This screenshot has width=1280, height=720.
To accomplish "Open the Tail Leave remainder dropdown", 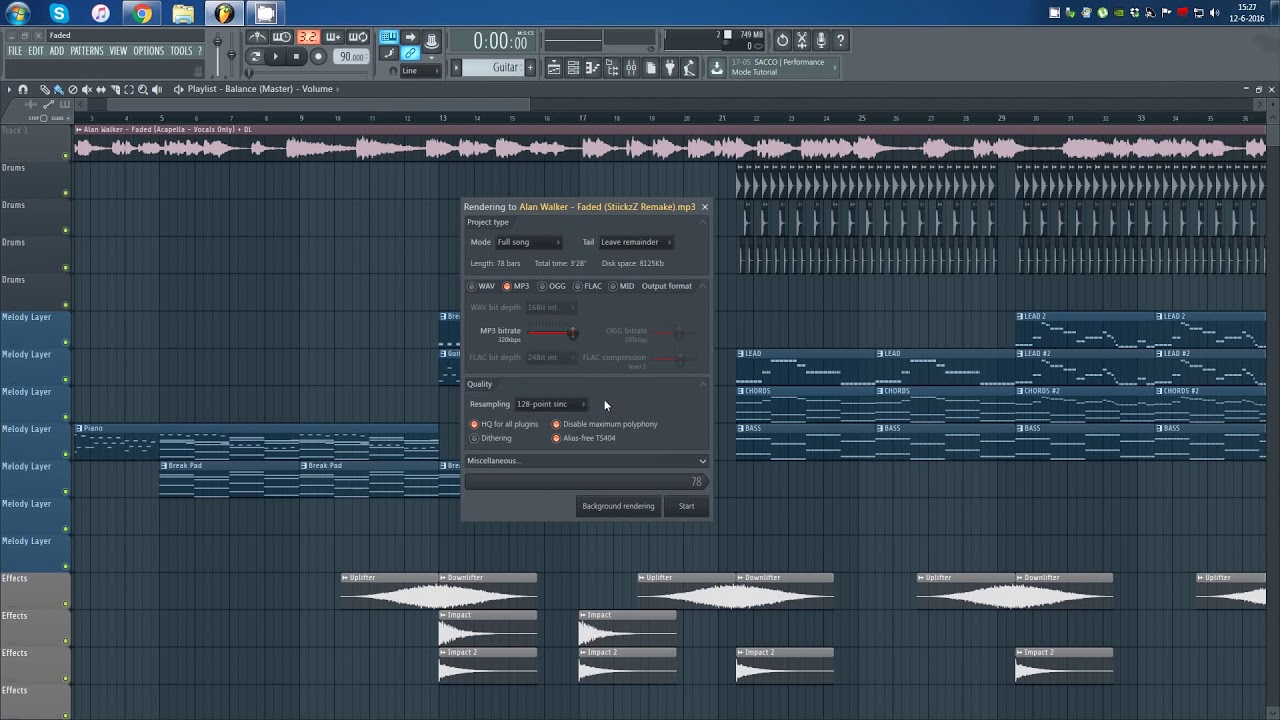I will [x=635, y=242].
